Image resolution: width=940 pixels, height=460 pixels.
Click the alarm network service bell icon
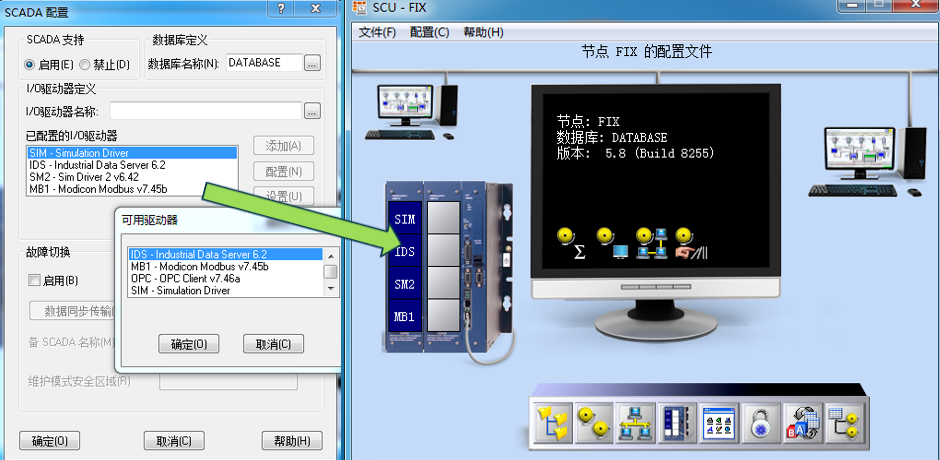pyautogui.click(x=652, y=243)
